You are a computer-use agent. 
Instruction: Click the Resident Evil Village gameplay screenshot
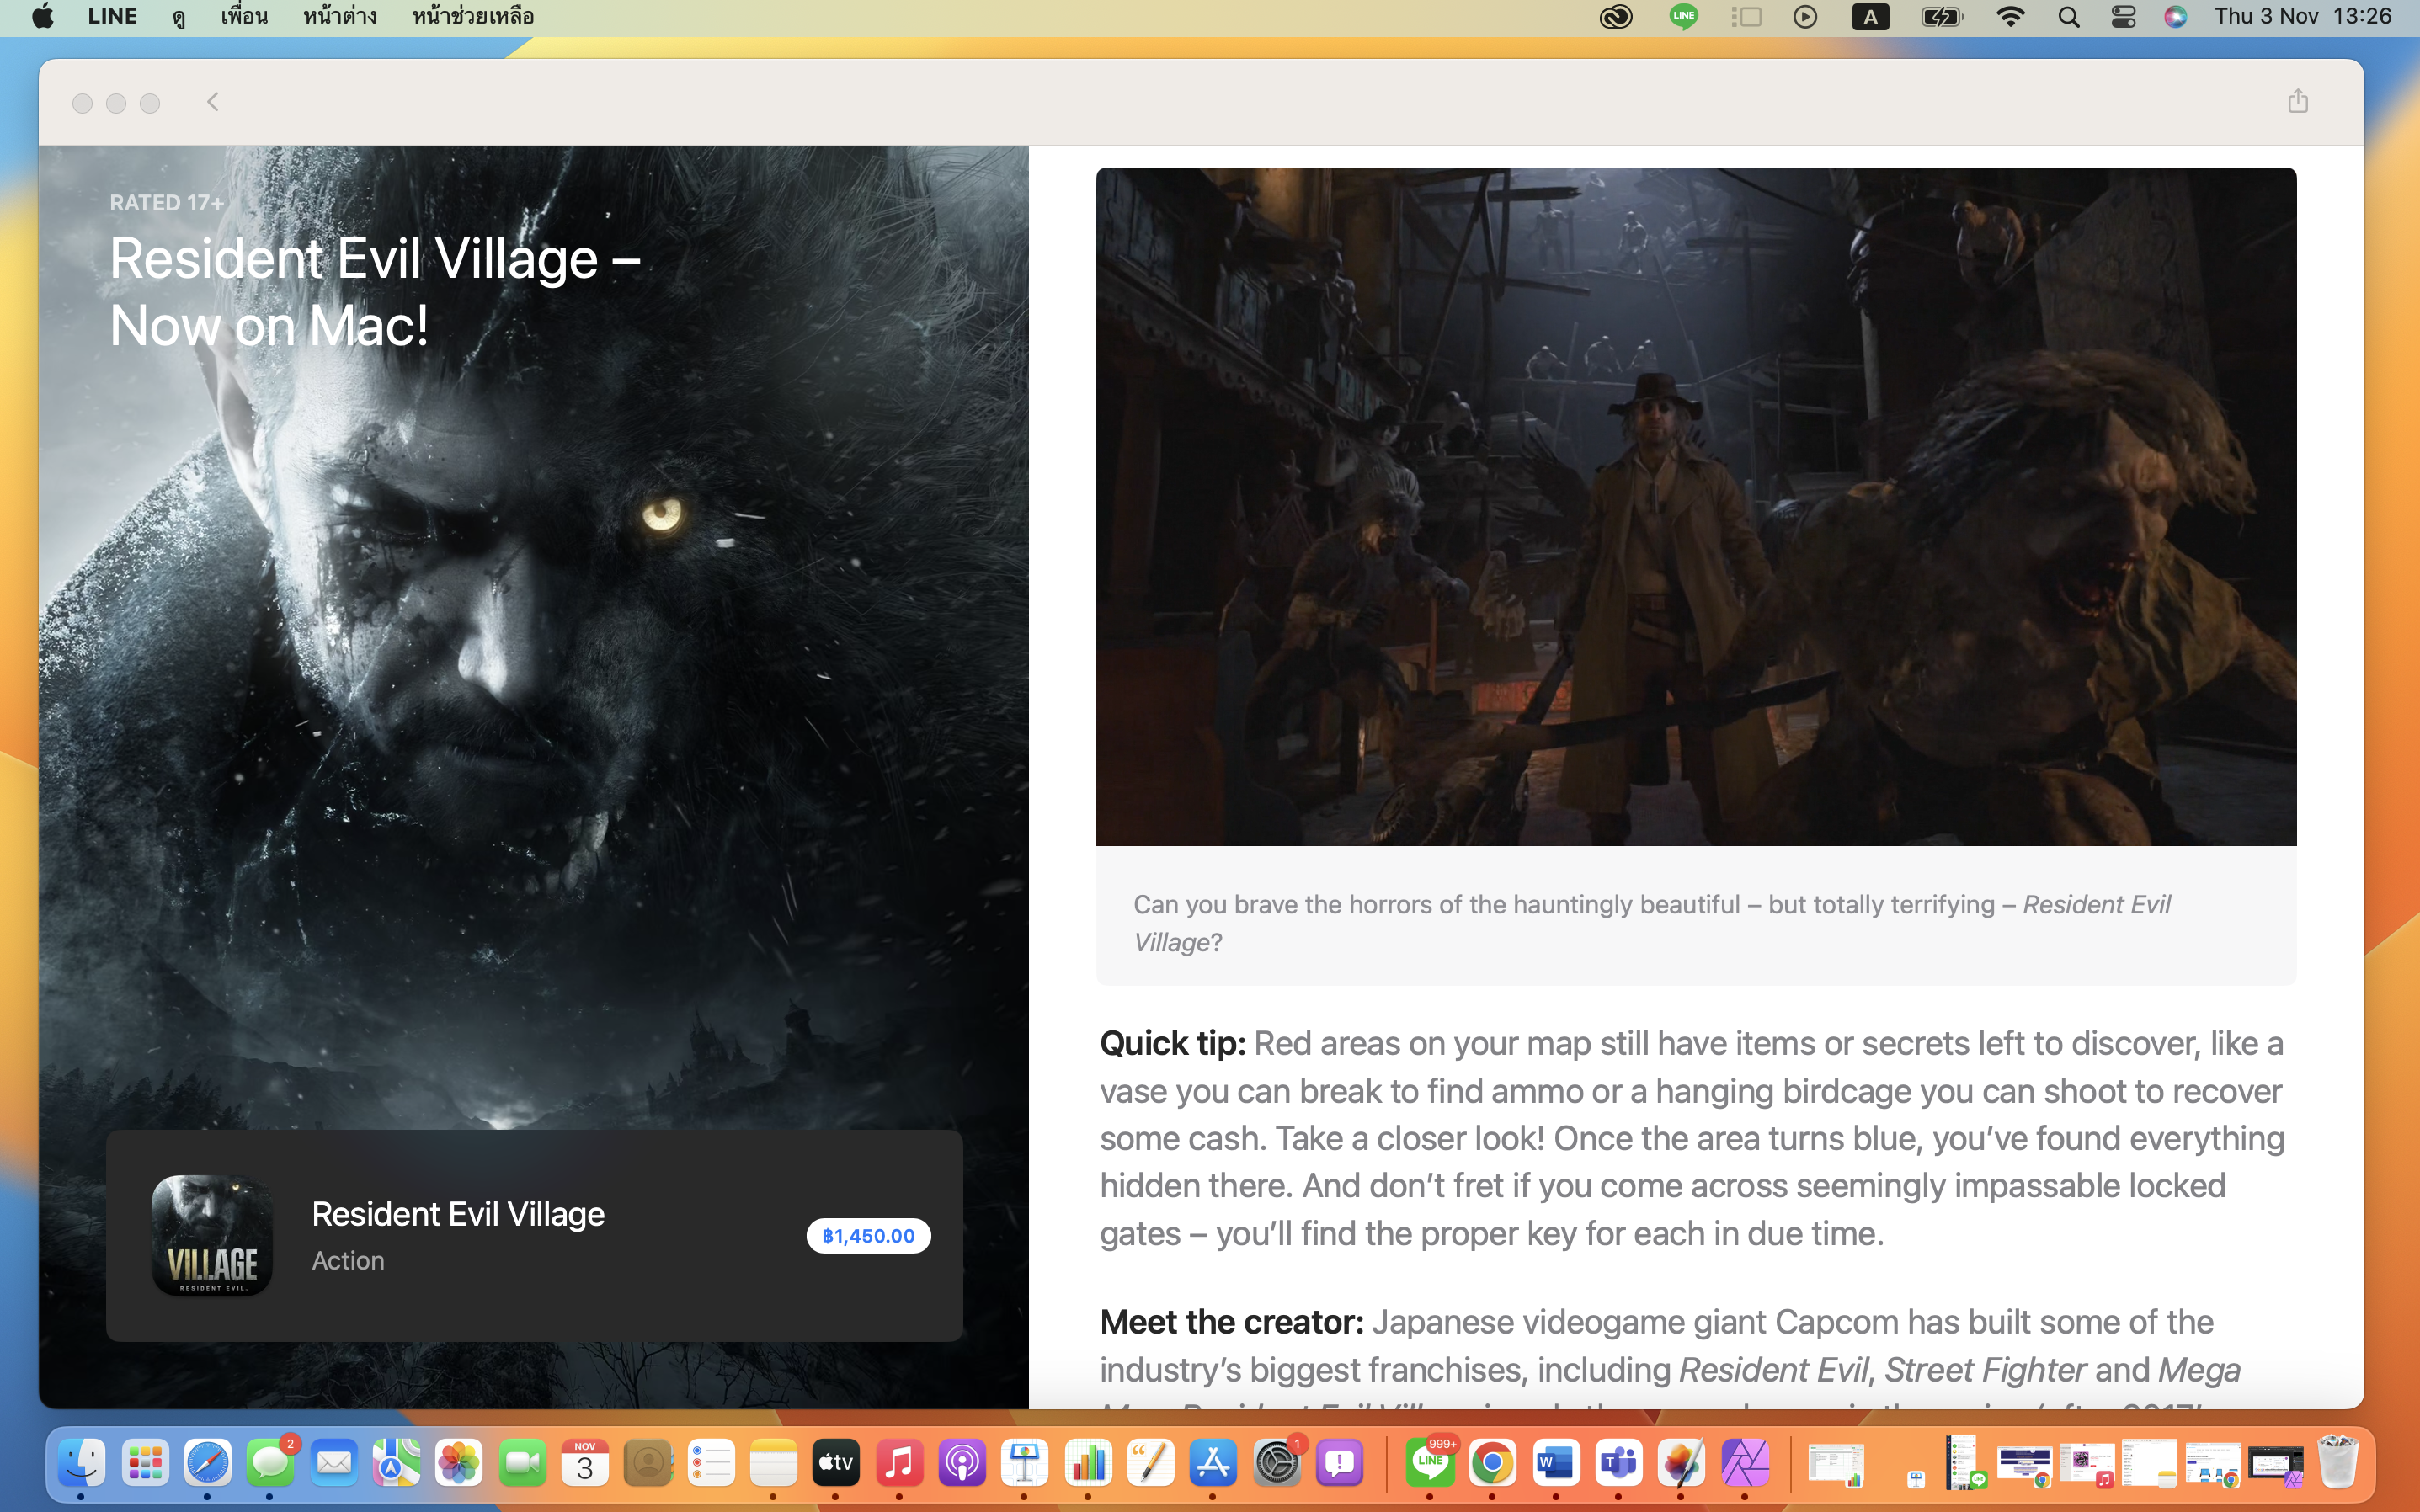(x=1695, y=506)
